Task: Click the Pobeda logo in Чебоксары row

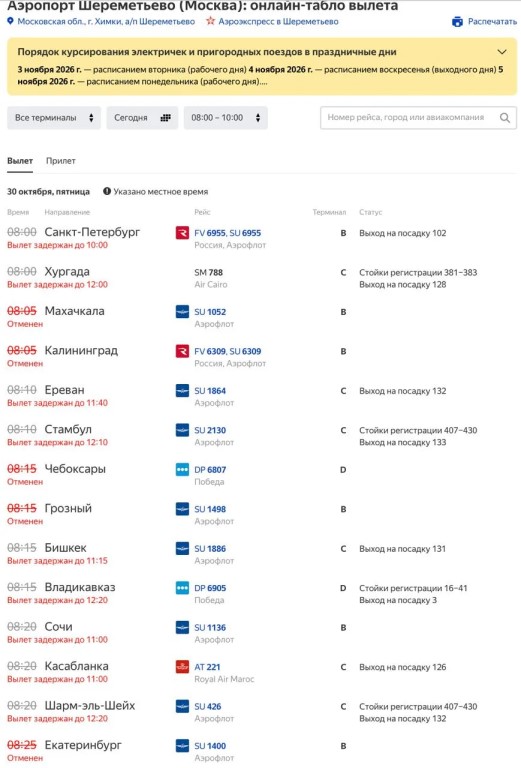Action: click(x=182, y=469)
